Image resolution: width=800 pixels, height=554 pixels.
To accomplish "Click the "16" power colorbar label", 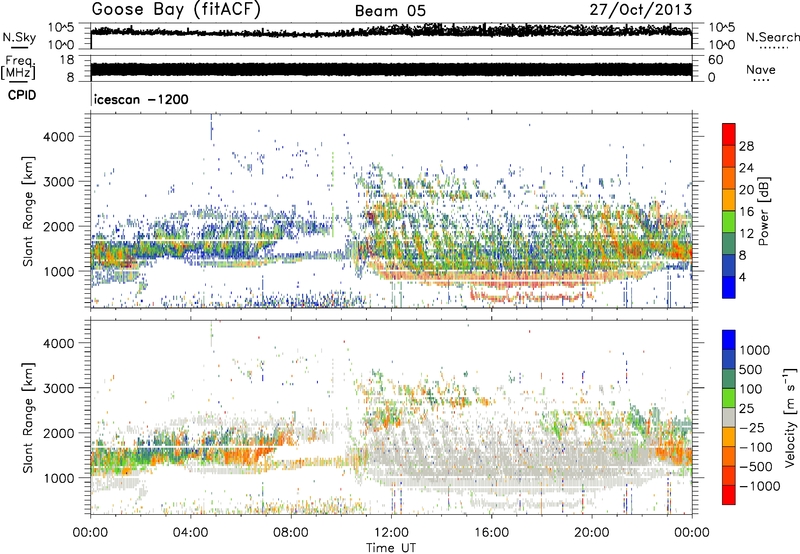I will [x=746, y=212].
